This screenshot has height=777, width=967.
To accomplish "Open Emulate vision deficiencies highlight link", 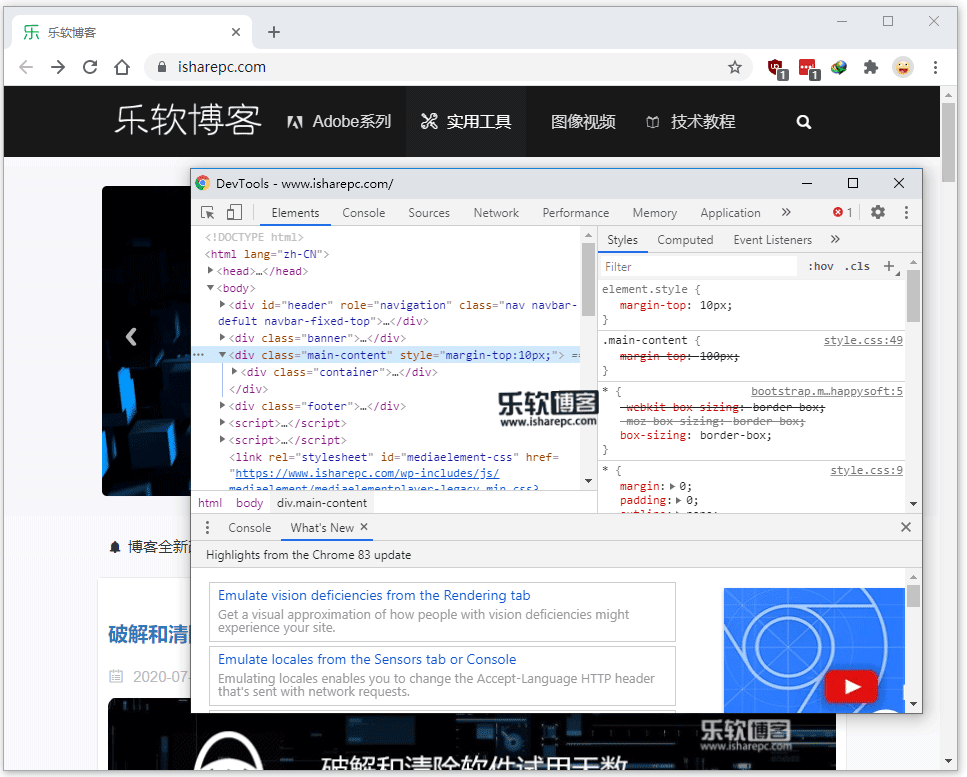I will [x=374, y=595].
